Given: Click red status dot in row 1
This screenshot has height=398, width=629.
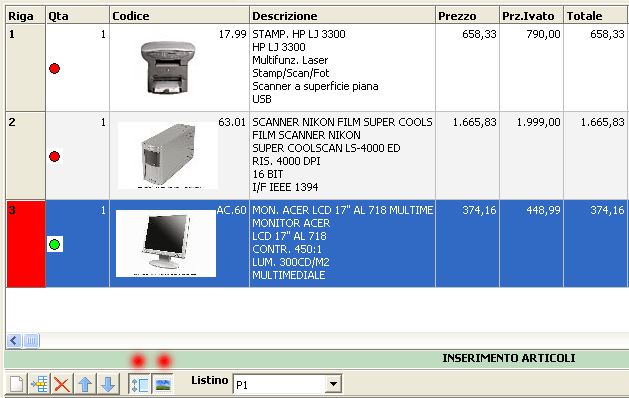Looking at the screenshot, I should pyautogui.click(x=55, y=68).
